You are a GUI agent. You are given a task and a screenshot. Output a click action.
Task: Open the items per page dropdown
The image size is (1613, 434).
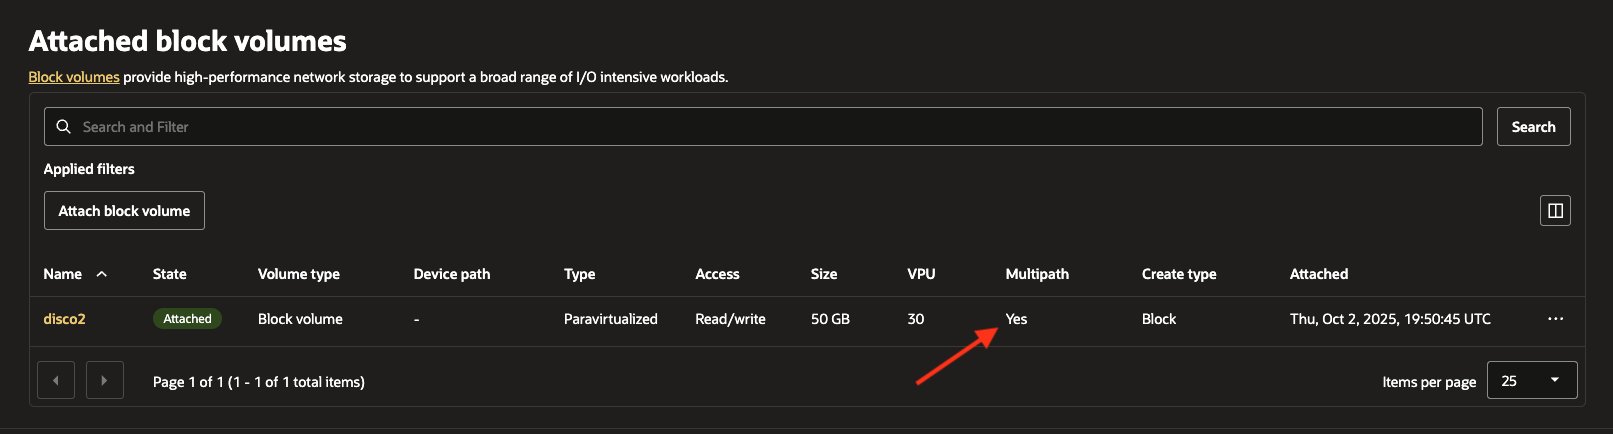coord(1531,381)
